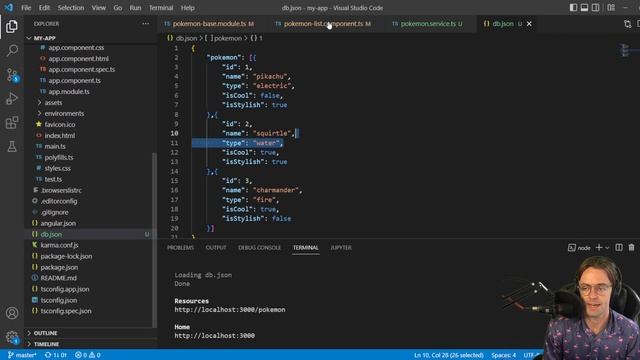Open the Accounts menu icon
The image size is (640, 360).
pyautogui.click(x=12, y=313)
